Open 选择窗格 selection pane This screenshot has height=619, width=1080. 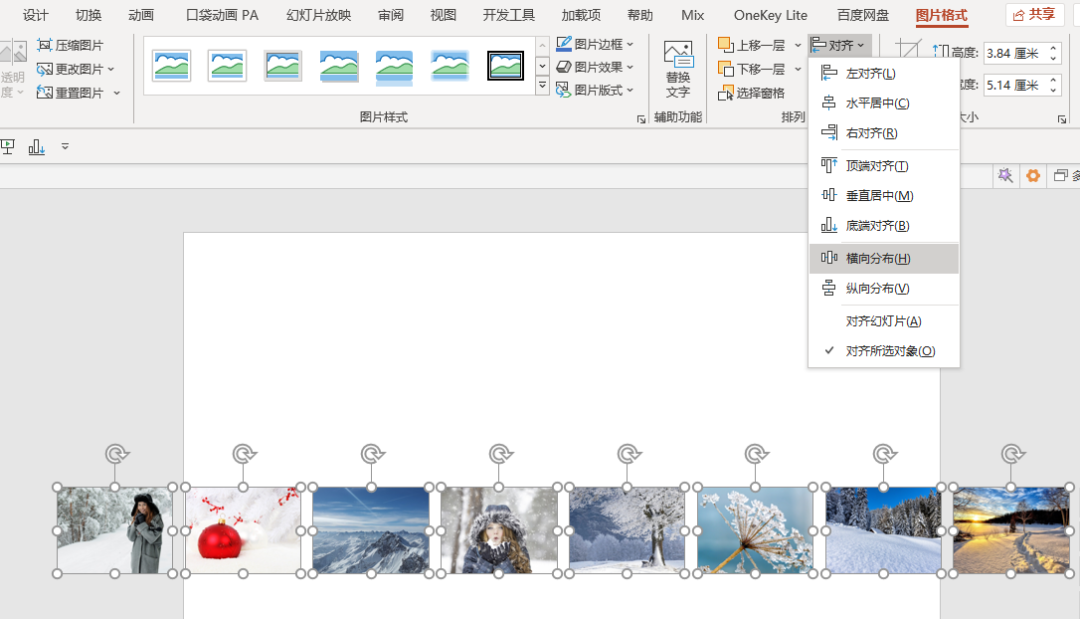(751, 93)
